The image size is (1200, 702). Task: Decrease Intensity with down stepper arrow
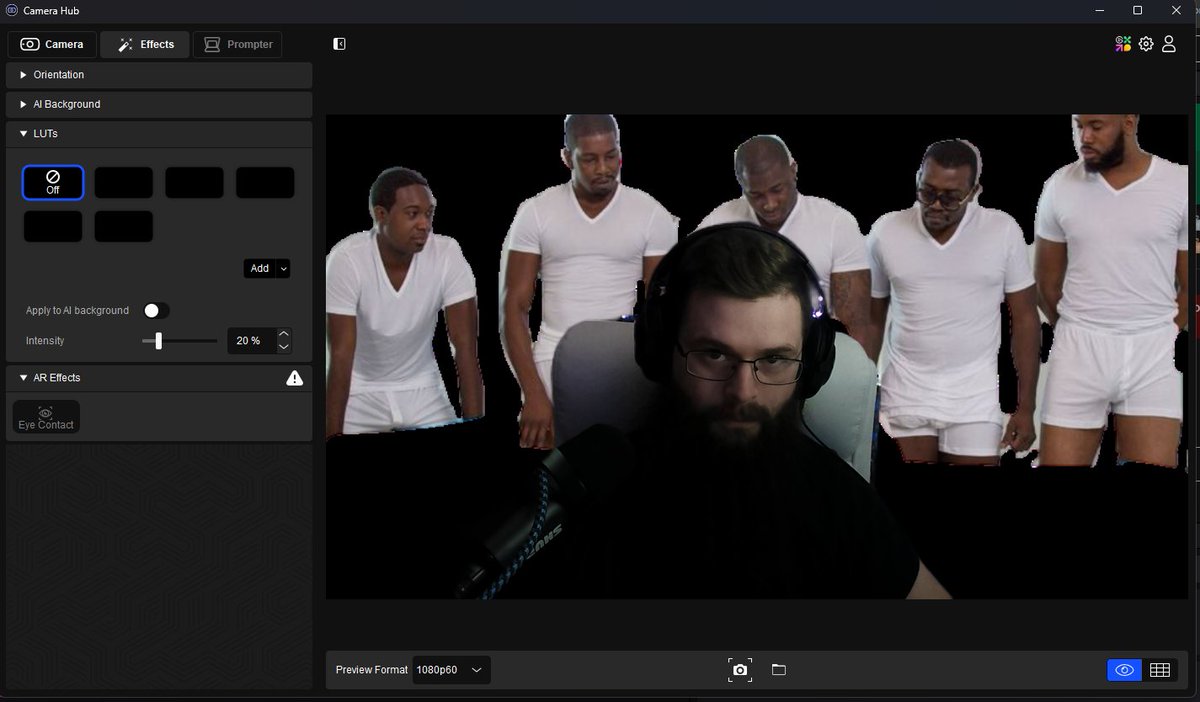(284, 347)
